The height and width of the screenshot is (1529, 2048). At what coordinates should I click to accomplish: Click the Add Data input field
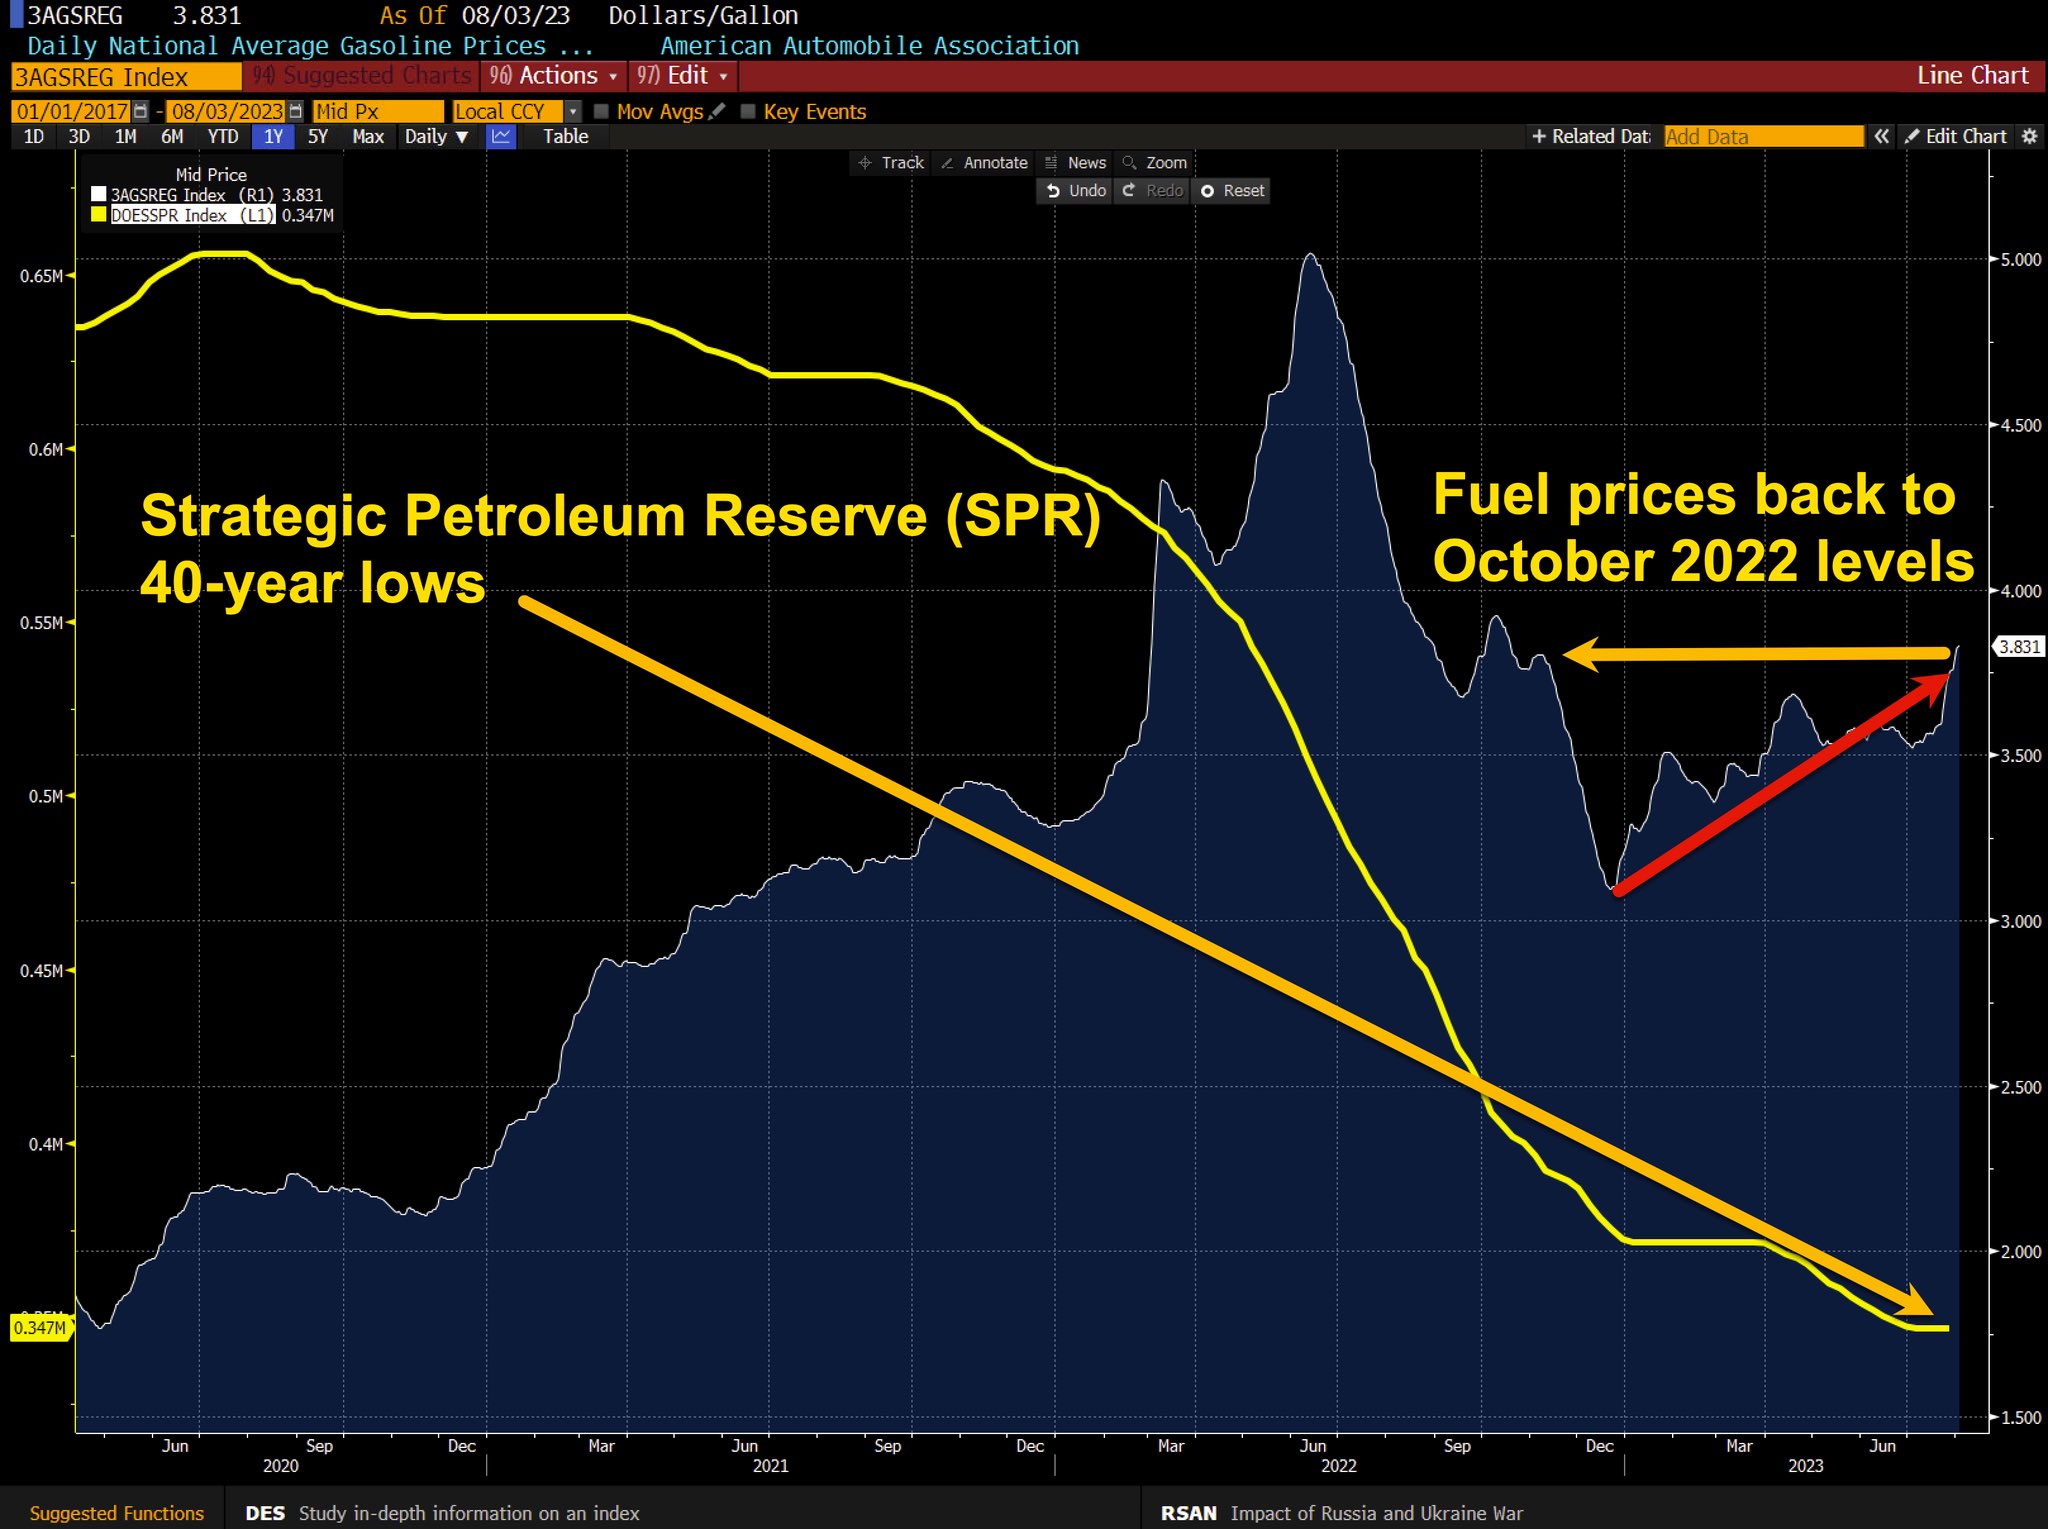point(1763,137)
